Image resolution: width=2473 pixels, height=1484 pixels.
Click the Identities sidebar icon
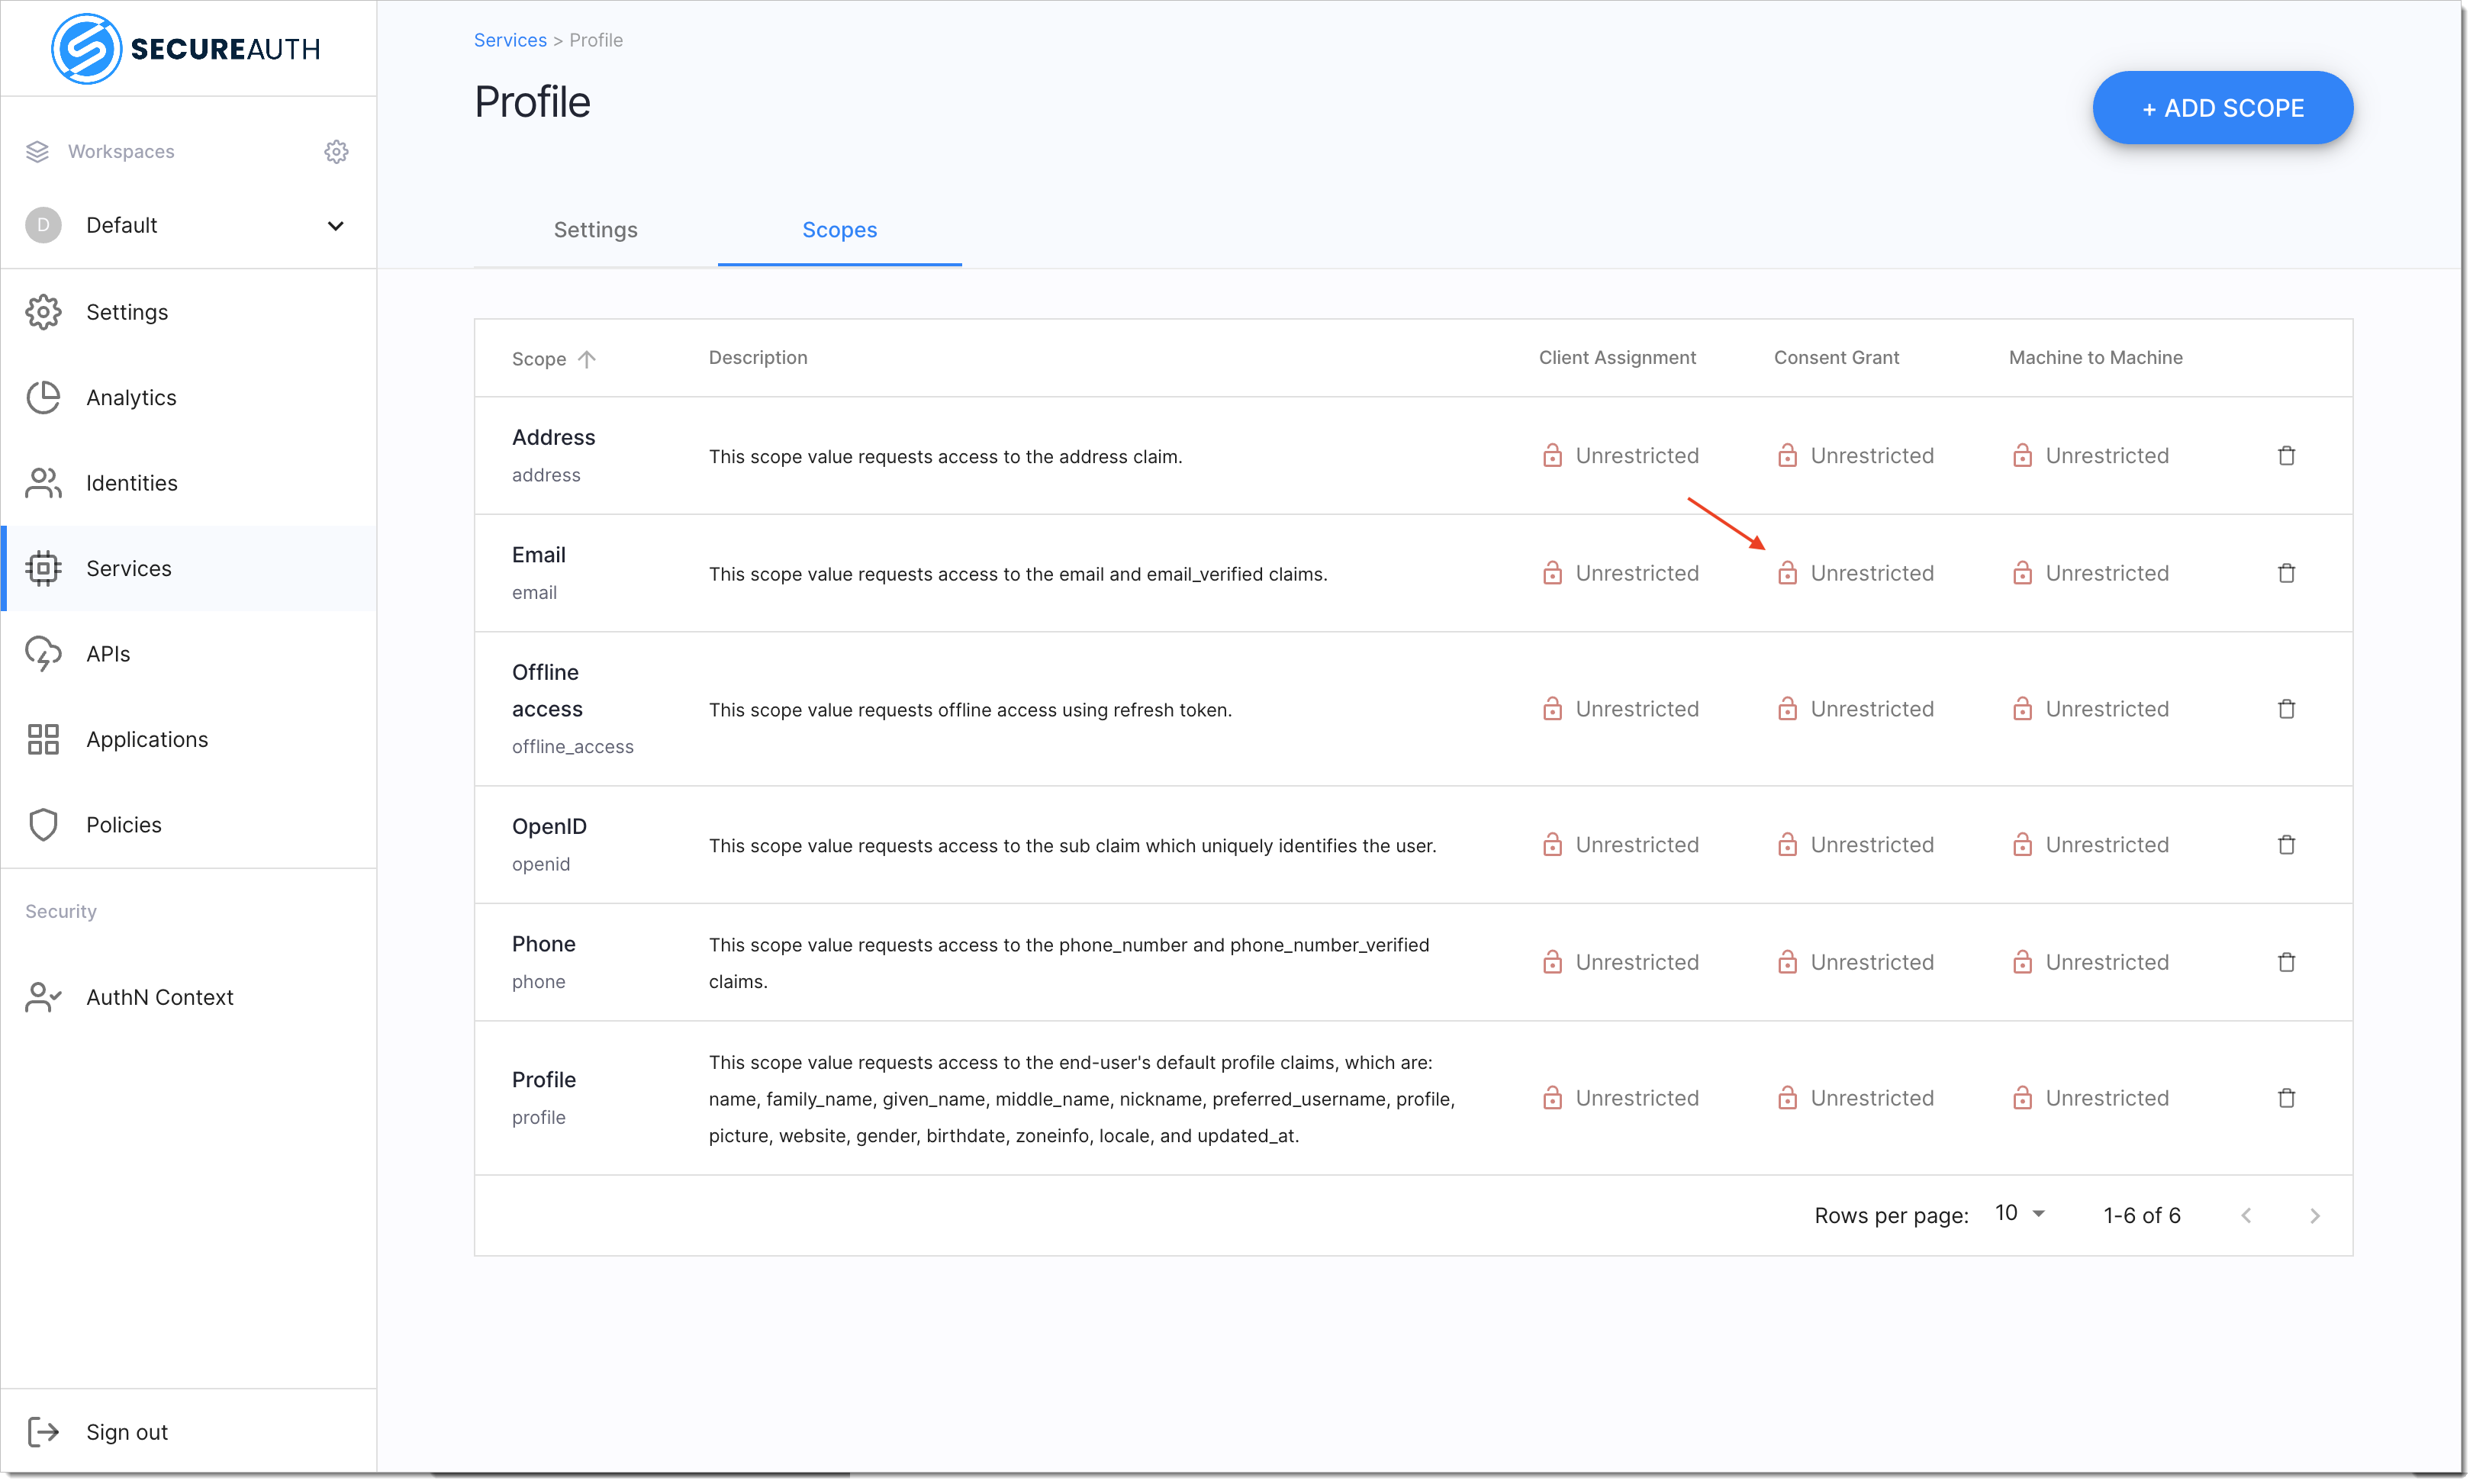[x=44, y=482]
